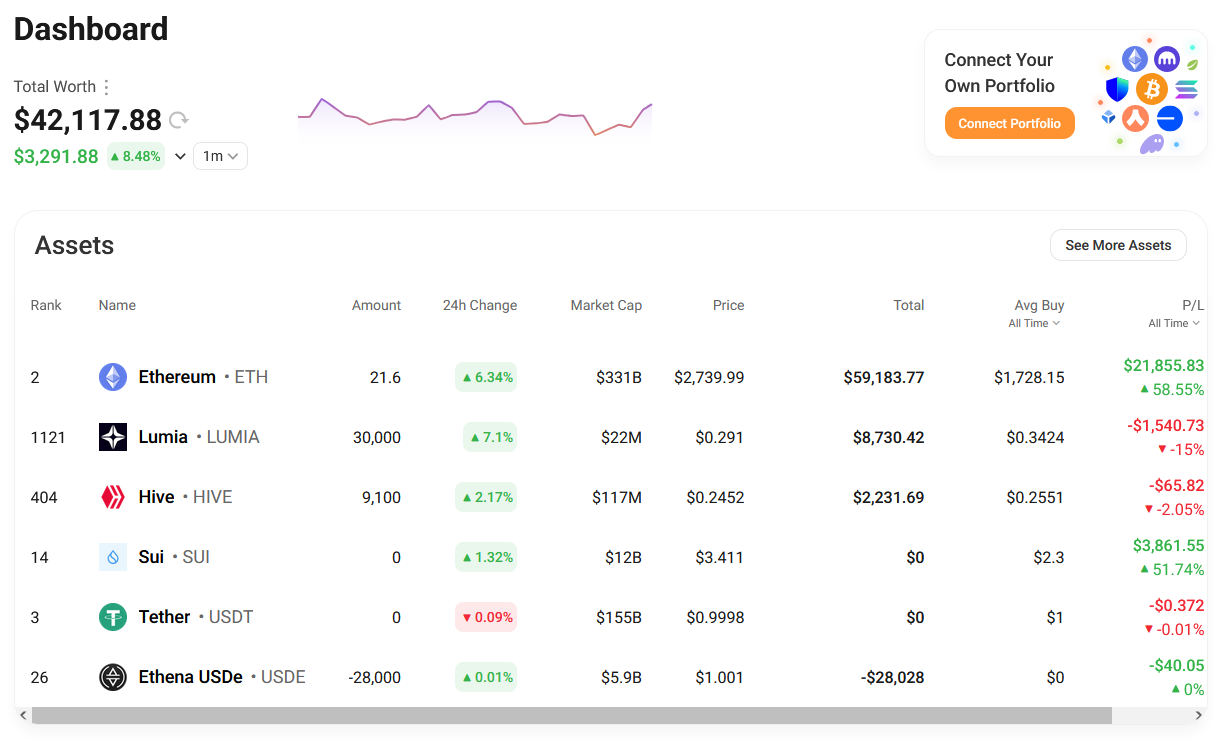1232x742 pixels.
Task: Click Tether's 0.09% change badge
Action: [486, 617]
